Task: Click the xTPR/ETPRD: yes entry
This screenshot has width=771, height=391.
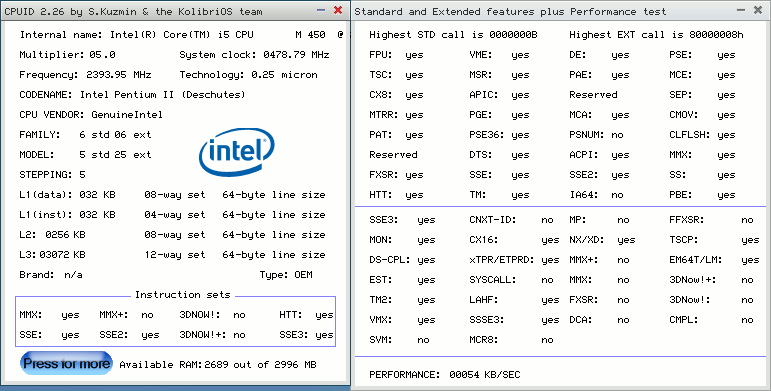Action: click(514, 260)
